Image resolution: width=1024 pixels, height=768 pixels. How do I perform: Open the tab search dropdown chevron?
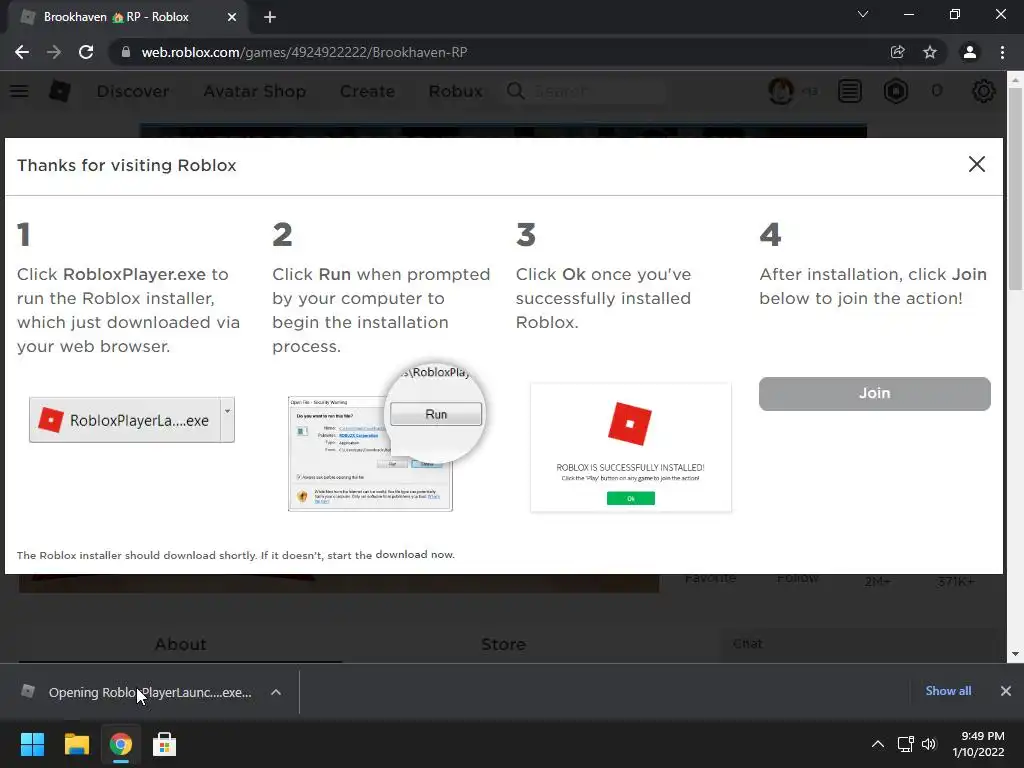(x=863, y=14)
